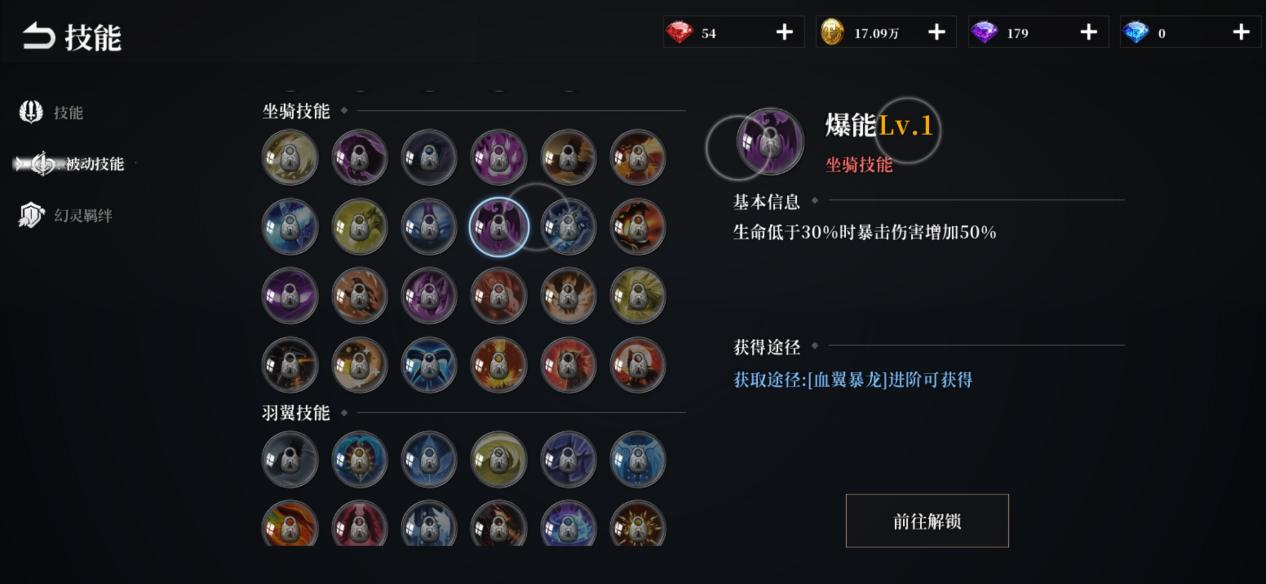Screen dimensions: 1266x584
Task: Select the blue winged skill in fourth row
Action: pos(429,365)
